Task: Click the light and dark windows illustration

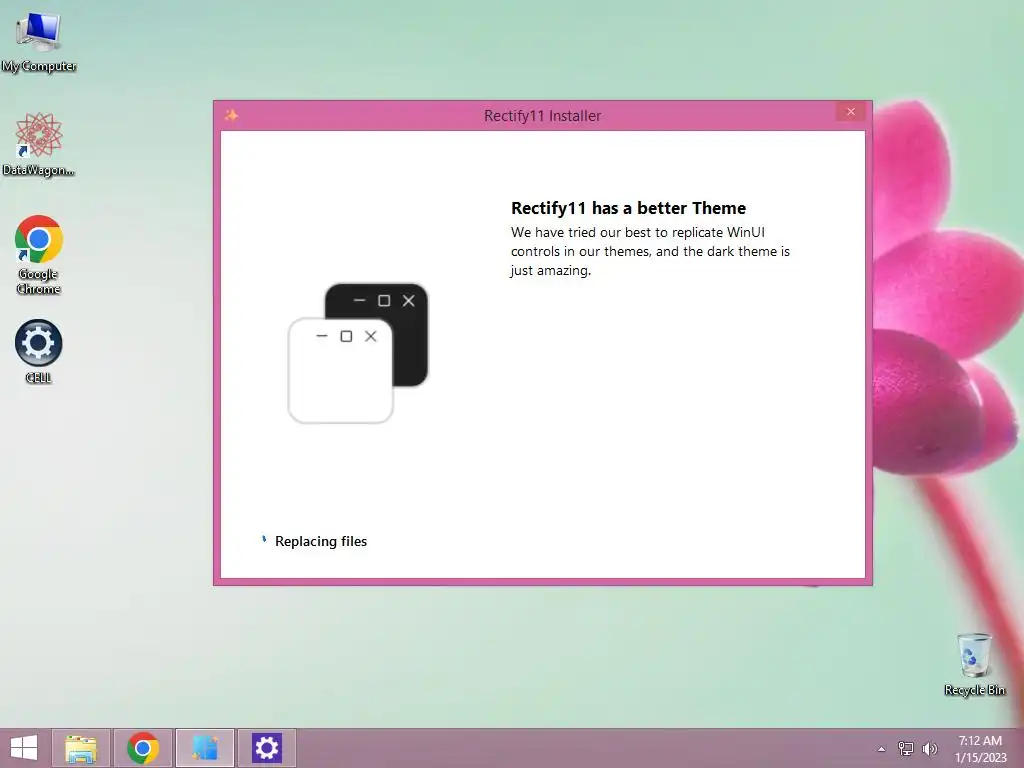Action: [x=358, y=353]
